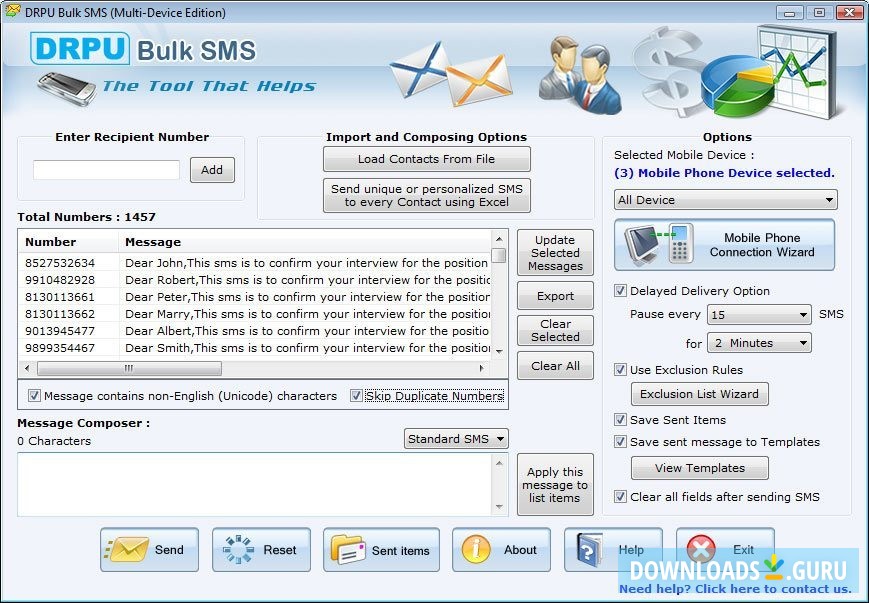Open the 2 Minutes duration dropdown
The height and width of the screenshot is (603, 869).
point(759,343)
